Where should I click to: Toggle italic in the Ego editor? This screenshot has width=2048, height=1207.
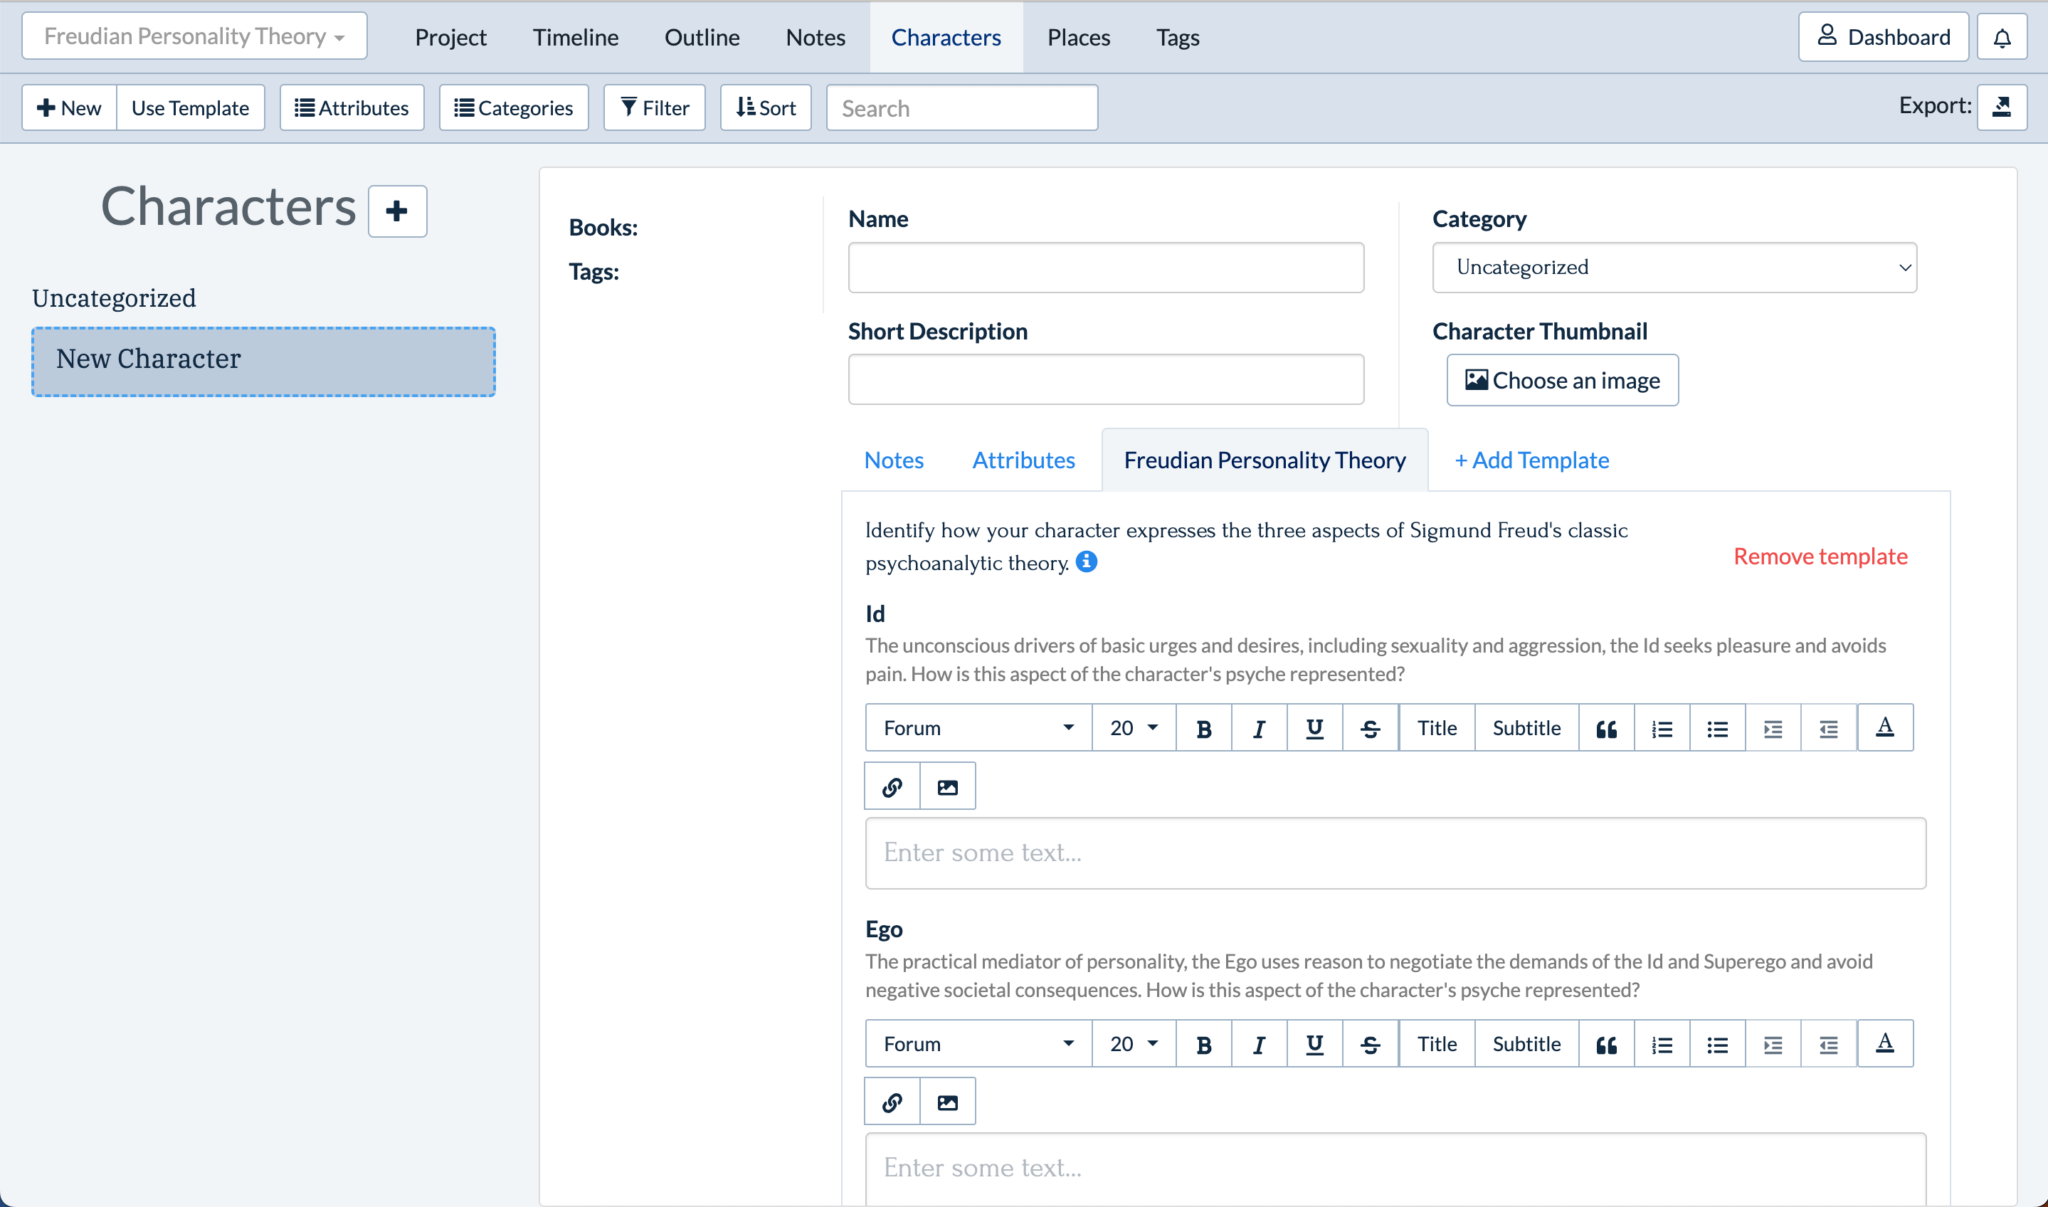click(x=1259, y=1044)
